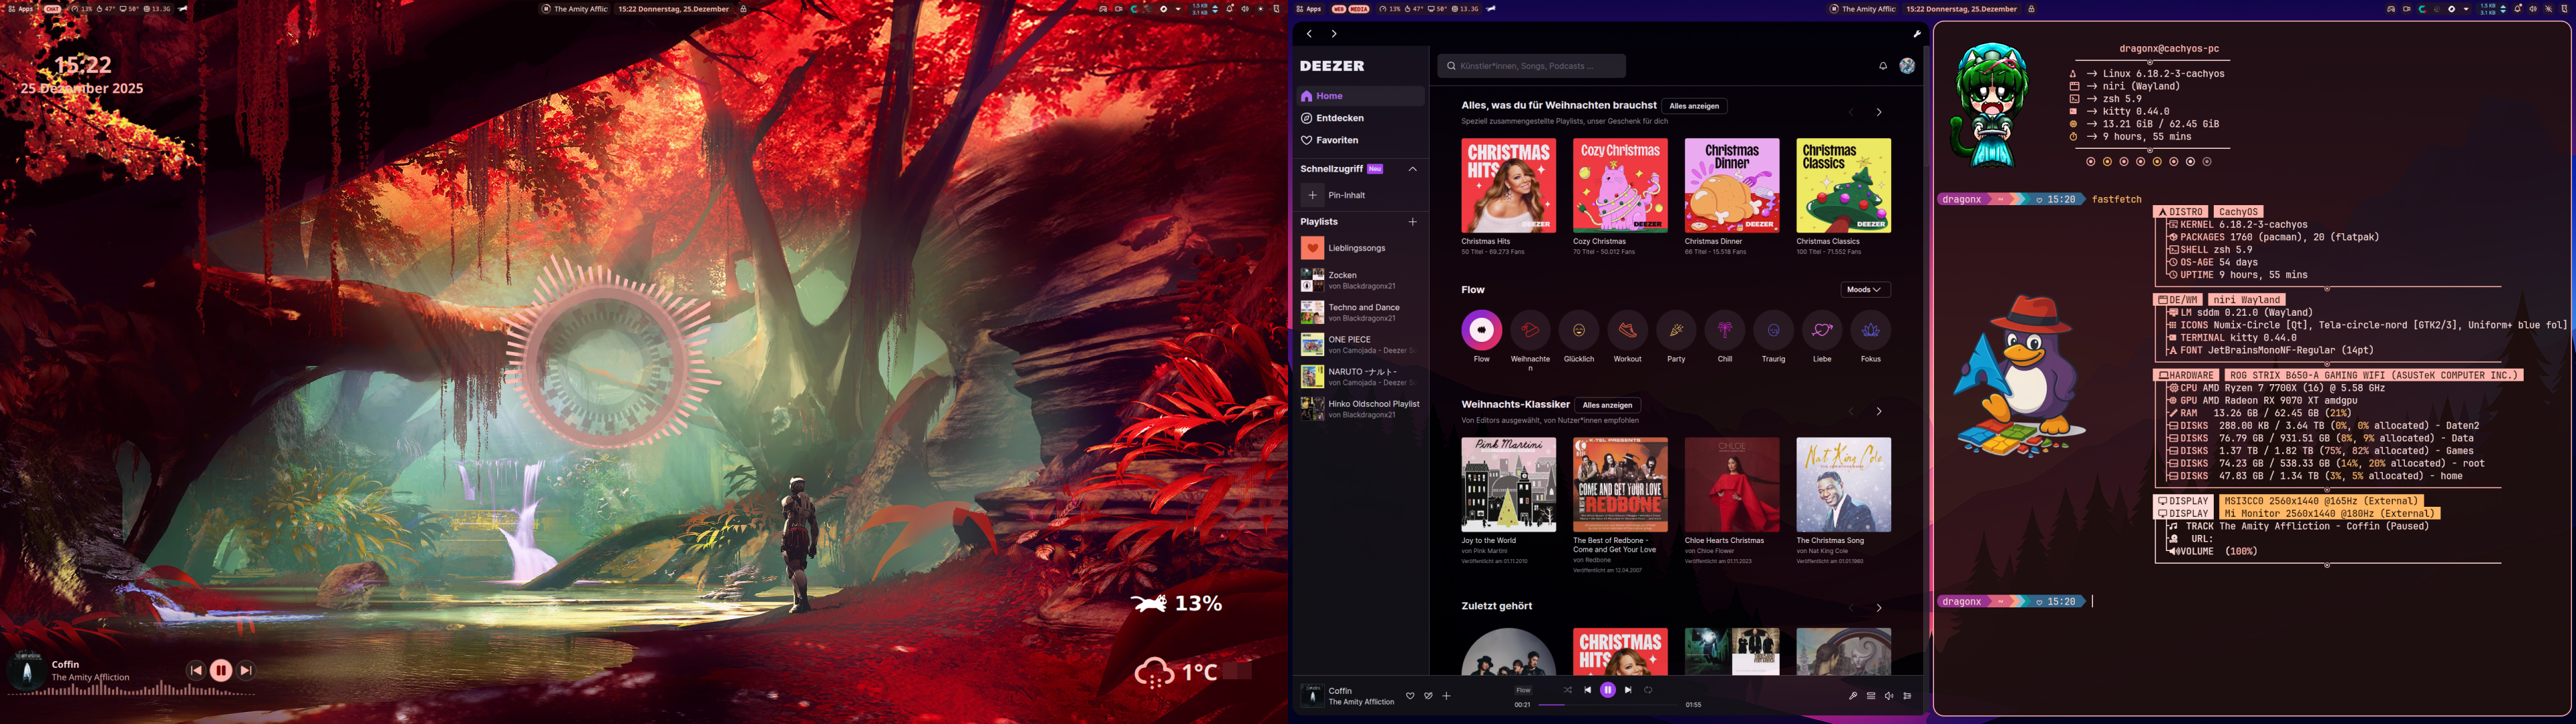The height and width of the screenshot is (724, 2576).
Task: Add a new playlist via plus icon
Action: coord(1412,222)
